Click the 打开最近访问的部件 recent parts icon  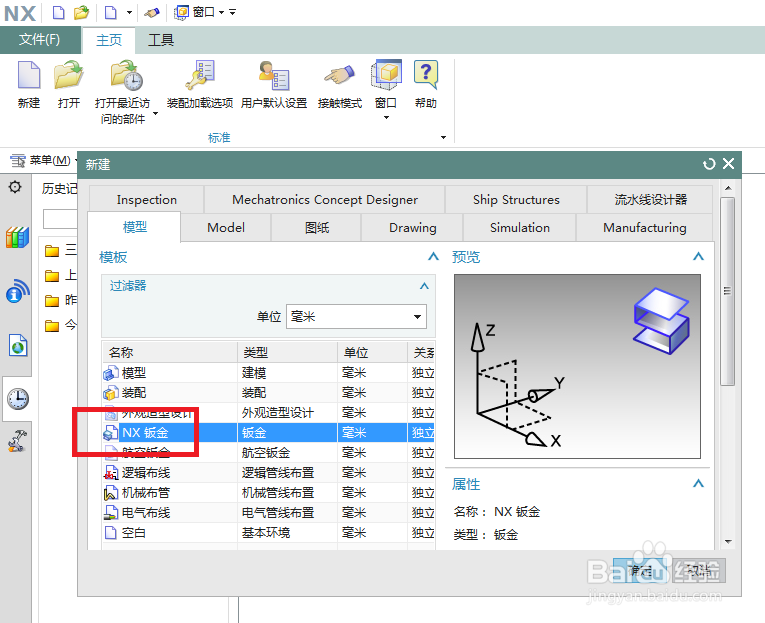pos(126,75)
